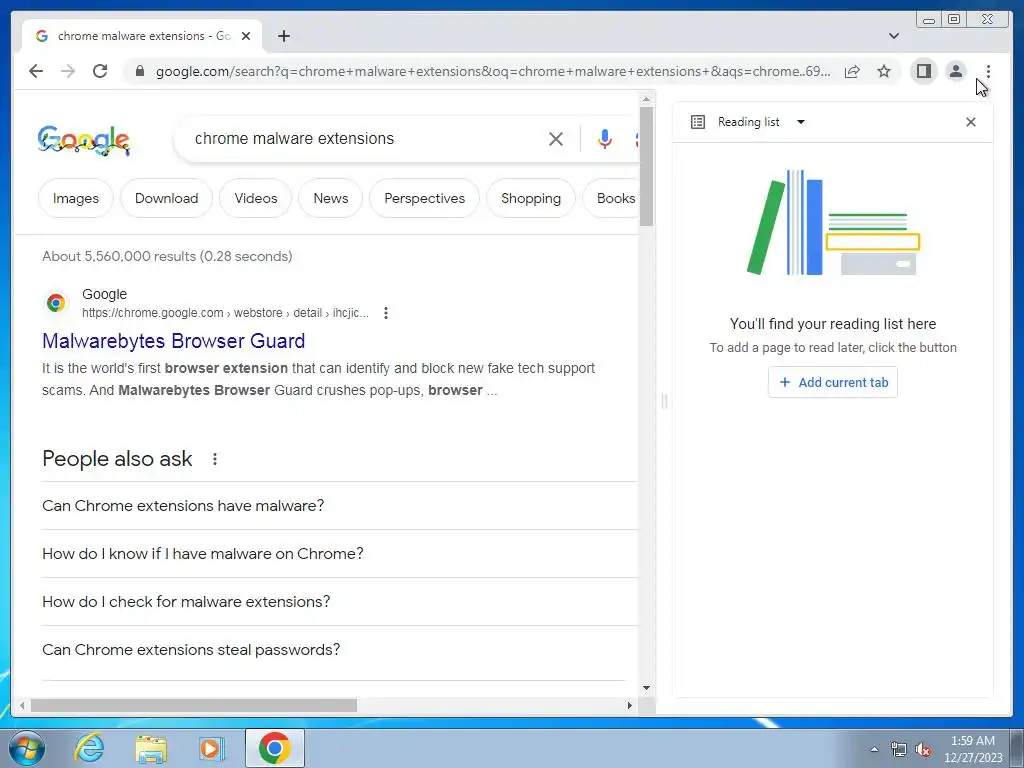1024x768 pixels.
Task: Click the Chrome taskbar button
Action: pyautogui.click(x=275, y=748)
